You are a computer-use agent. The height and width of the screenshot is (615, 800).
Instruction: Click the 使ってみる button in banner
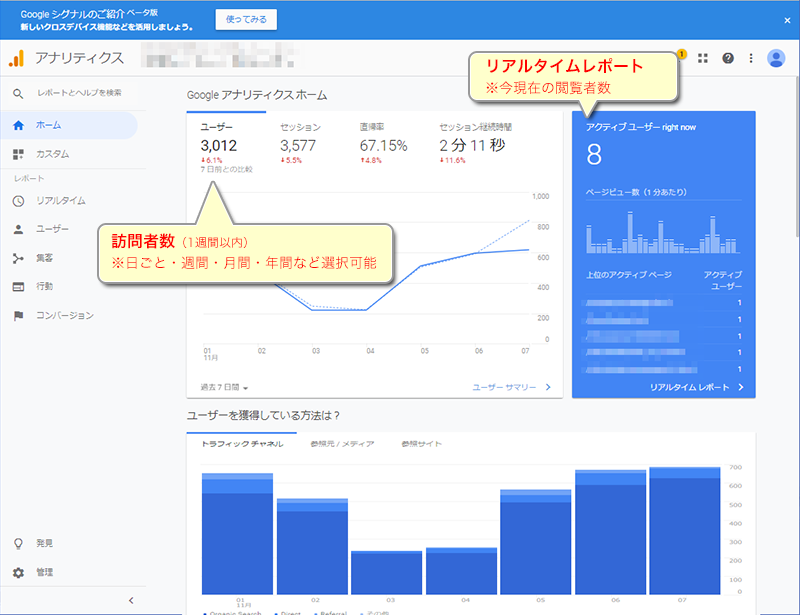[x=246, y=20]
